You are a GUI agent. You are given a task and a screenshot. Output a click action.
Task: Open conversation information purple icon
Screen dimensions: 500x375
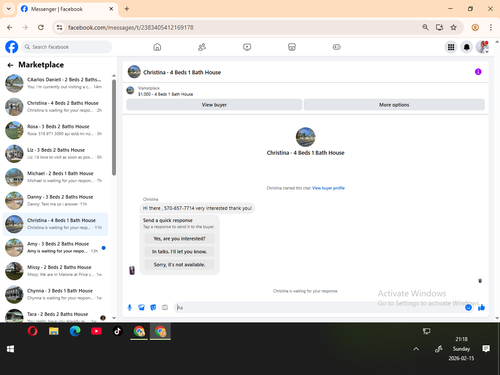pyautogui.click(x=478, y=72)
